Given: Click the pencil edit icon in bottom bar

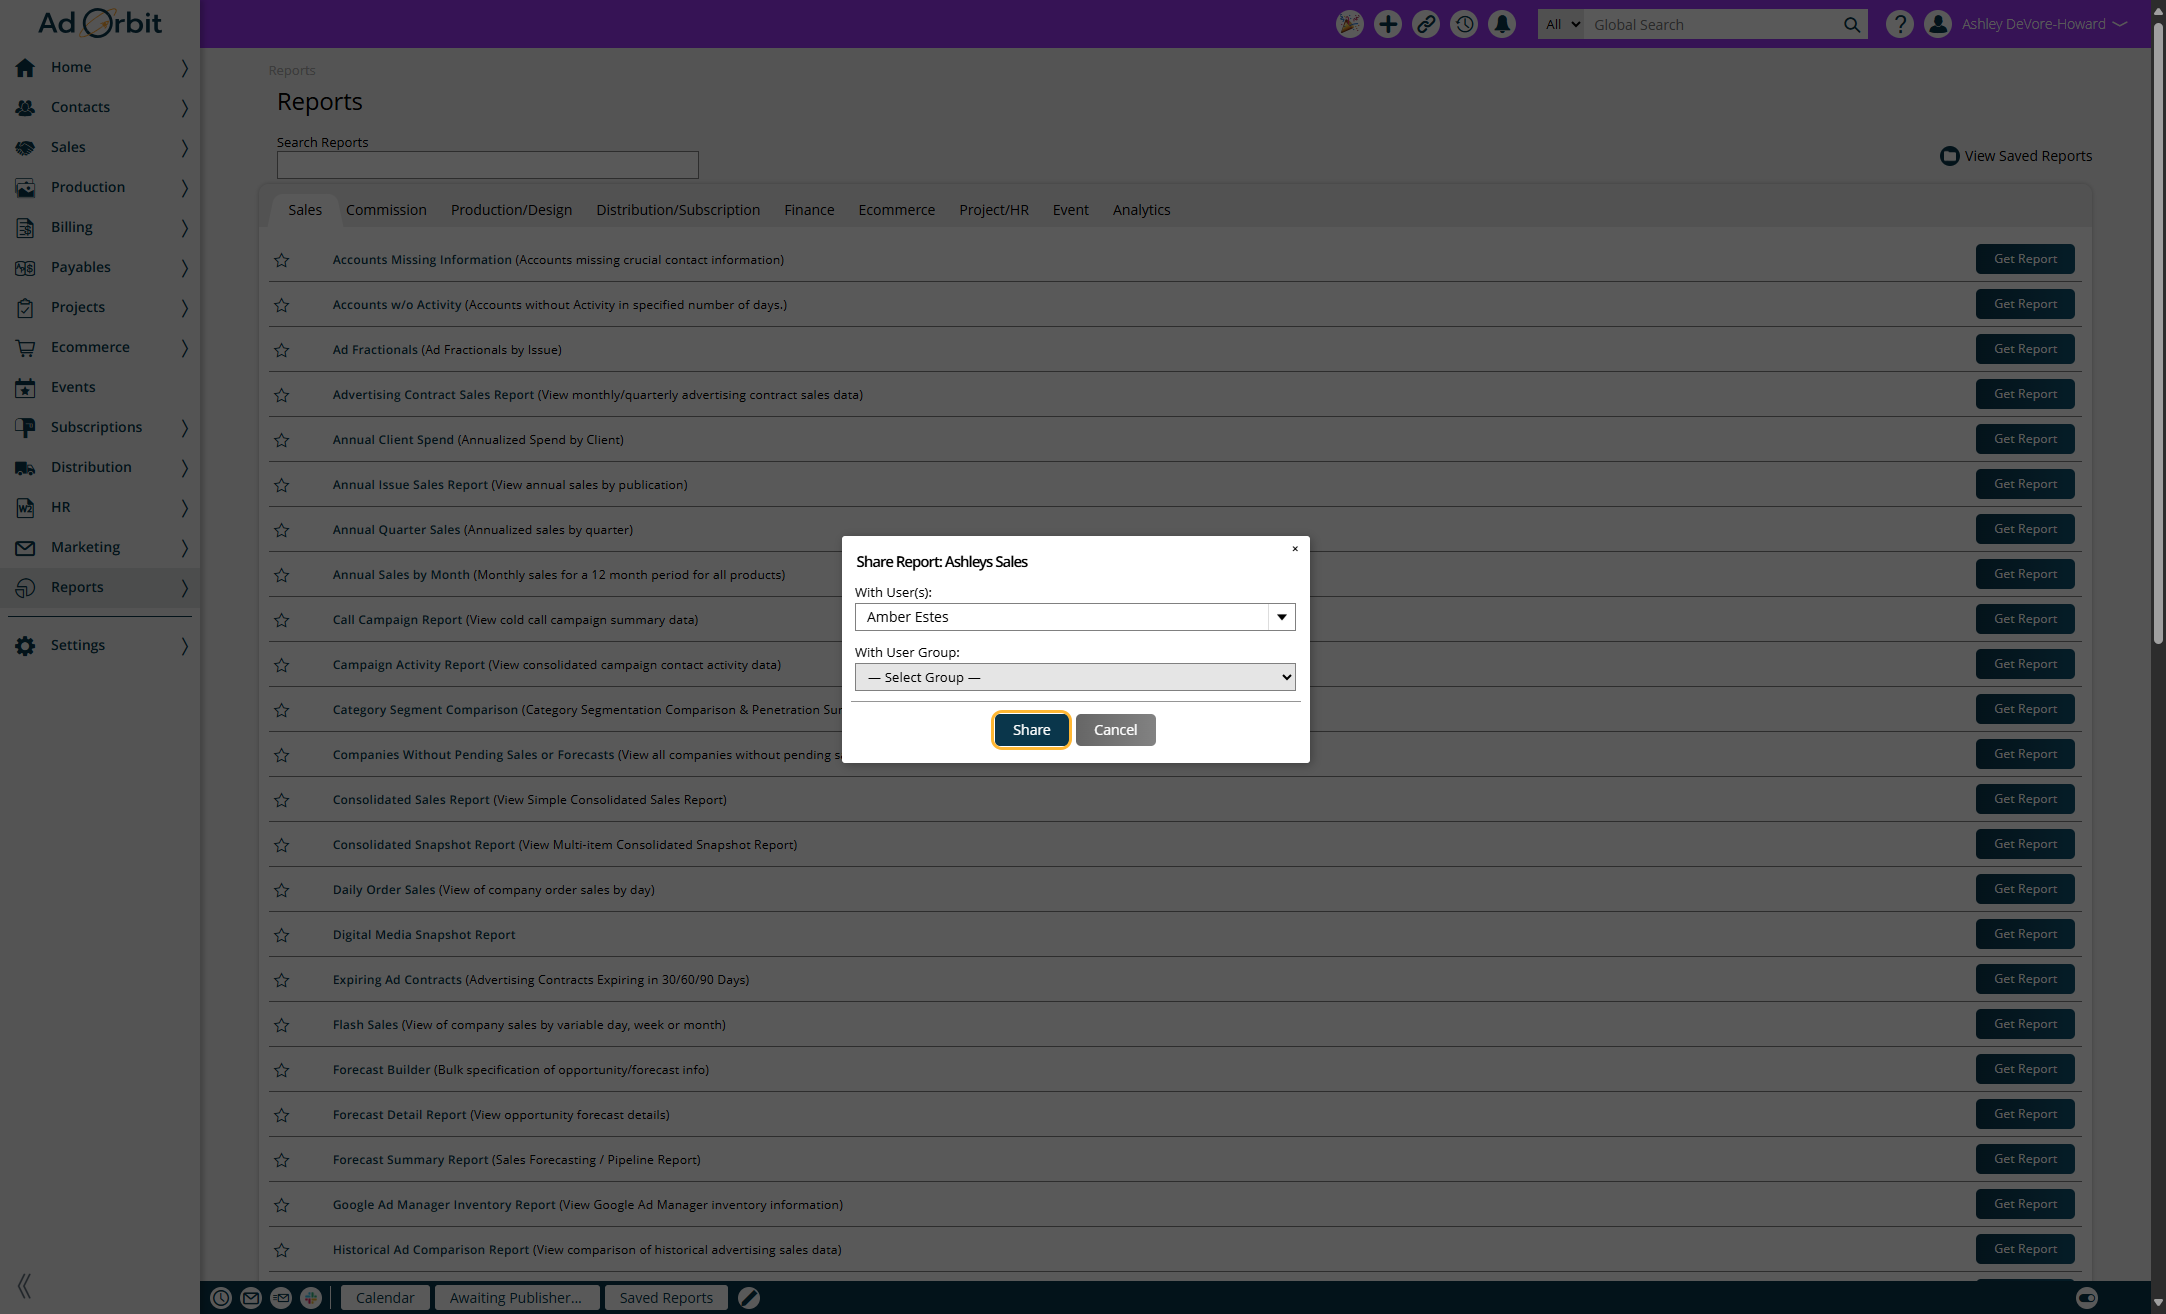Looking at the screenshot, I should pyautogui.click(x=749, y=1298).
